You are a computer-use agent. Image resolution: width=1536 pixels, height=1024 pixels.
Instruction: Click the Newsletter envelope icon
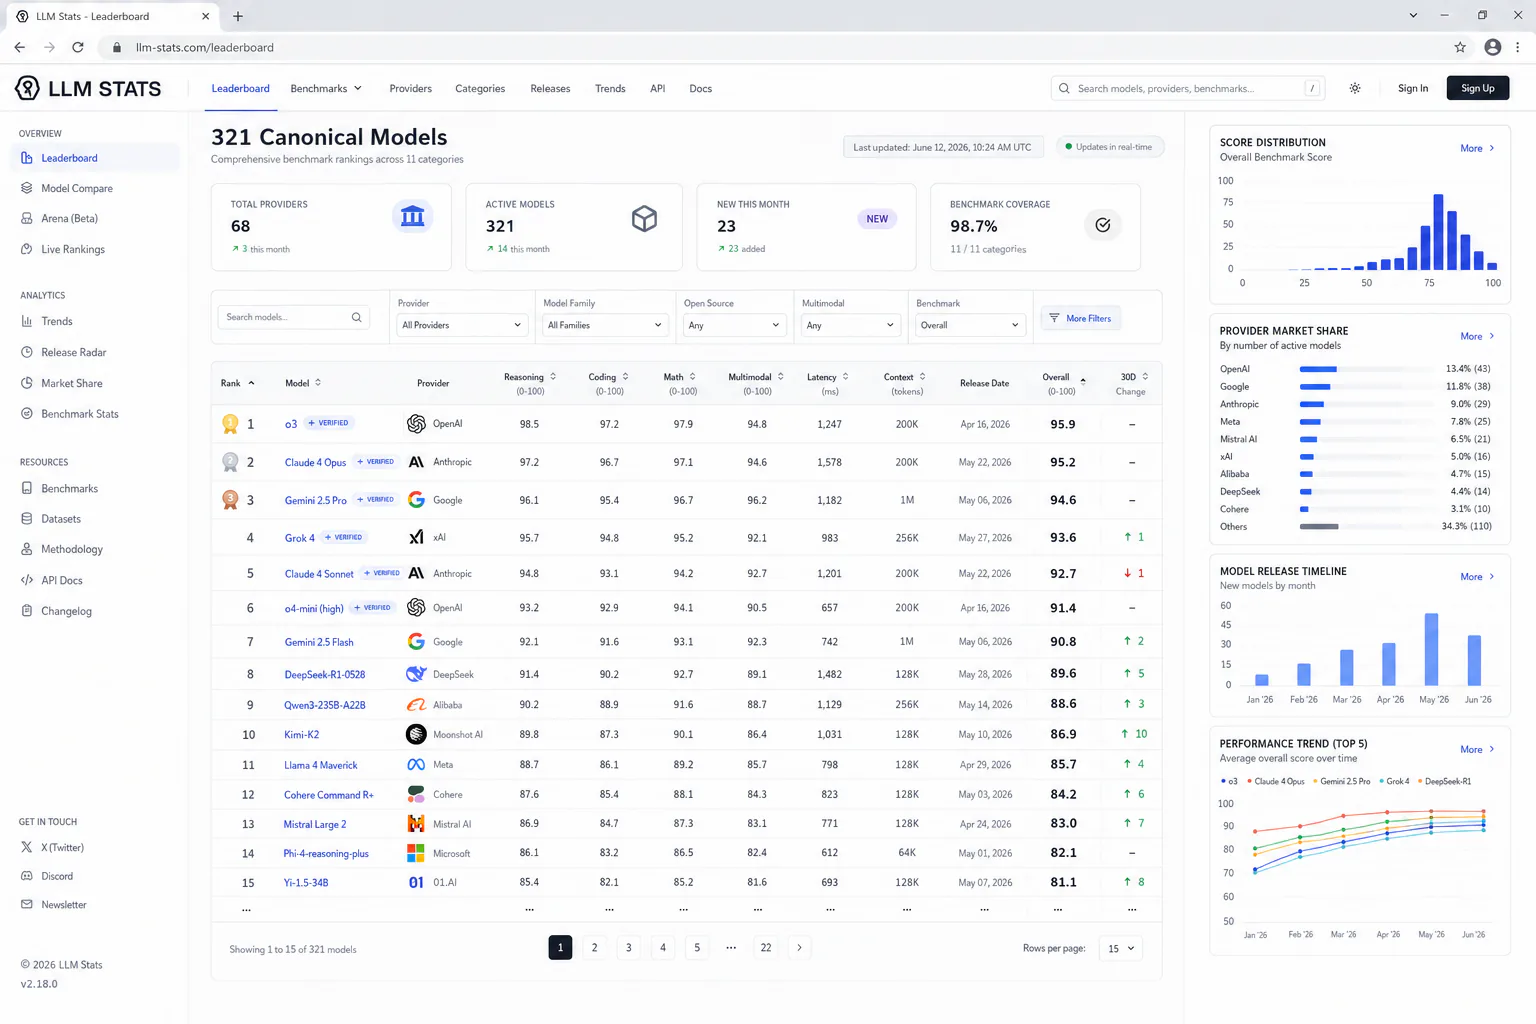27,905
